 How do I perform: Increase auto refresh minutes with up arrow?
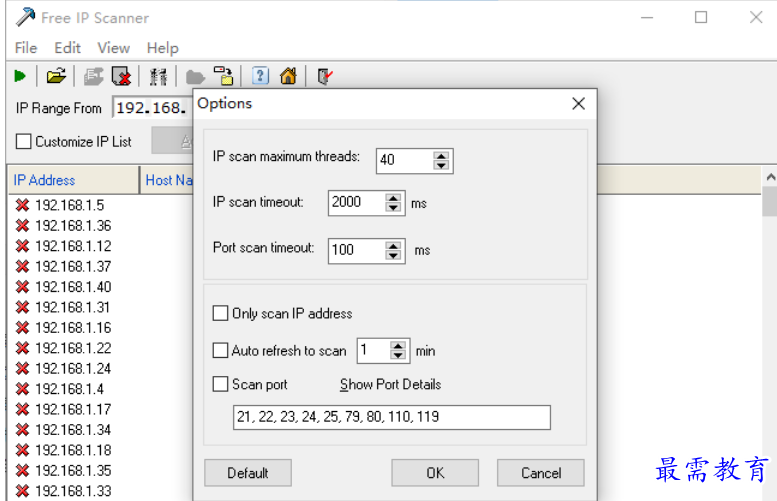click(x=398, y=346)
